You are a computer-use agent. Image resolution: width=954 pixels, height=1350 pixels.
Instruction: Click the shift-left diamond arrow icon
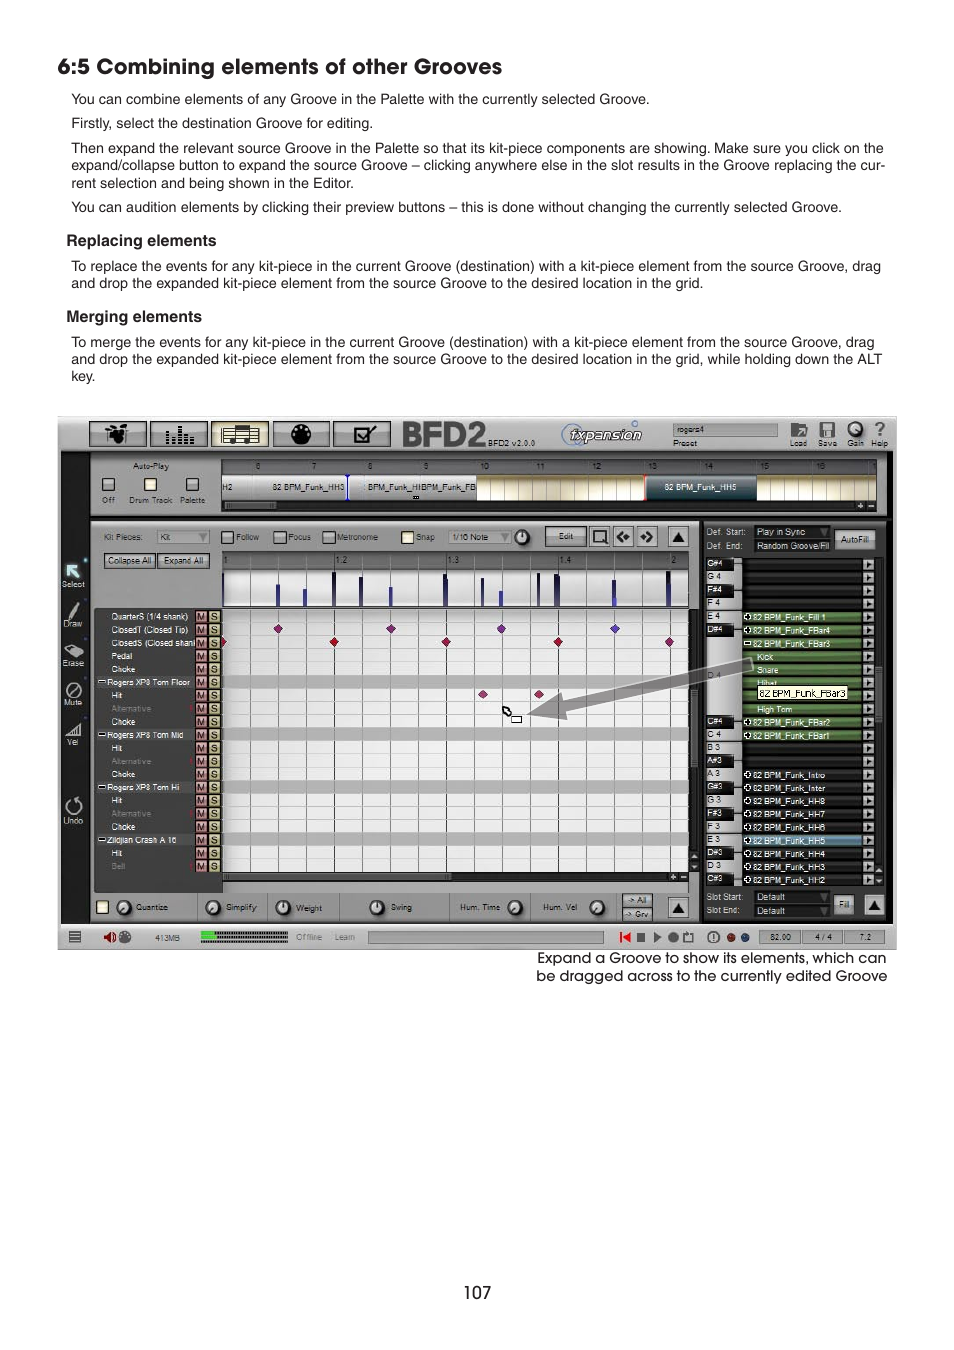click(623, 537)
